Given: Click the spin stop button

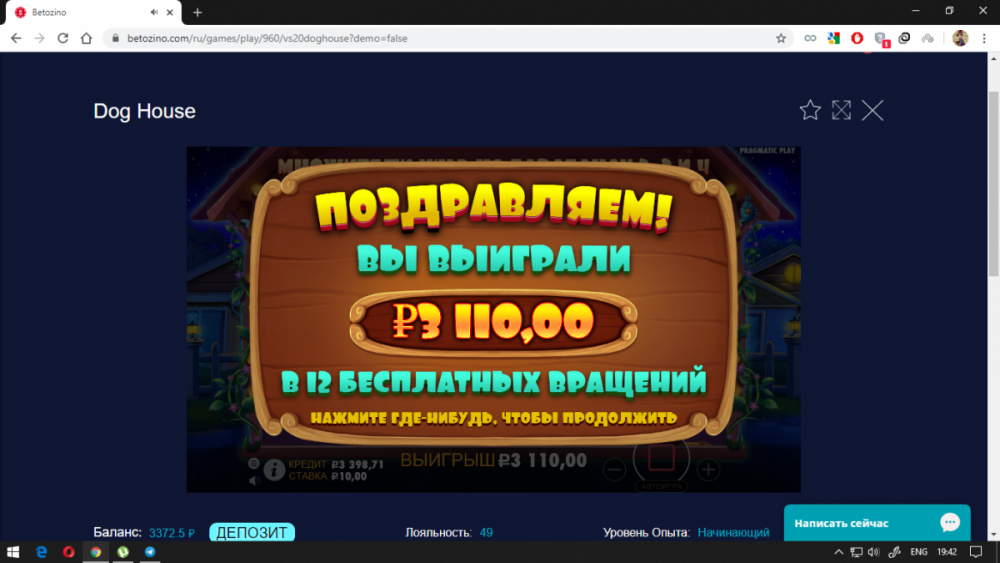Looking at the screenshot, I should pos(661,458).
